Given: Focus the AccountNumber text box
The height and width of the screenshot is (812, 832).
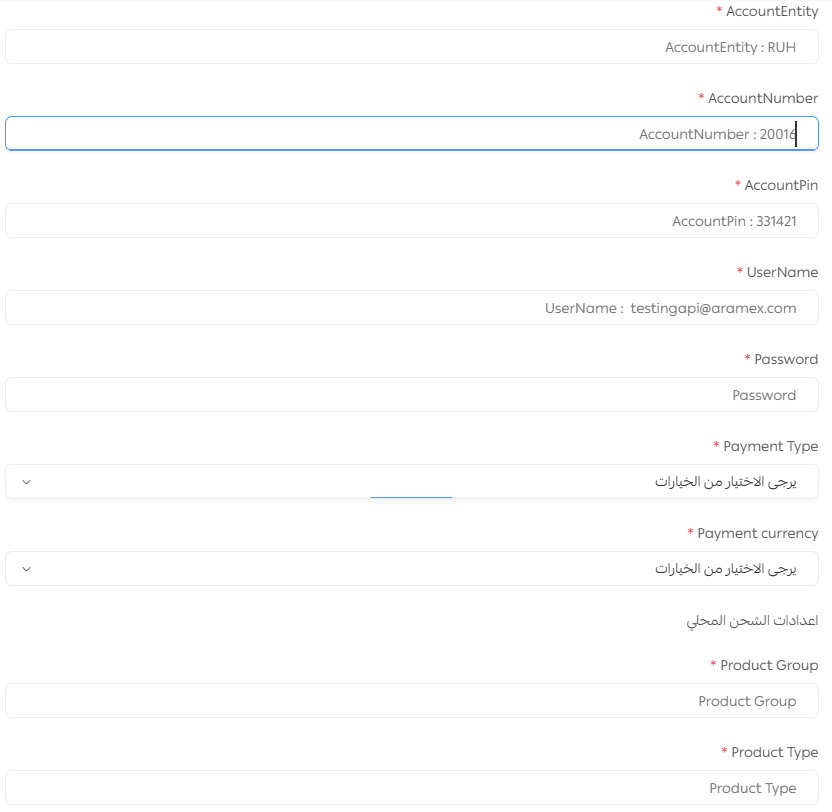Looking at the screenshot, I should 411,134.
